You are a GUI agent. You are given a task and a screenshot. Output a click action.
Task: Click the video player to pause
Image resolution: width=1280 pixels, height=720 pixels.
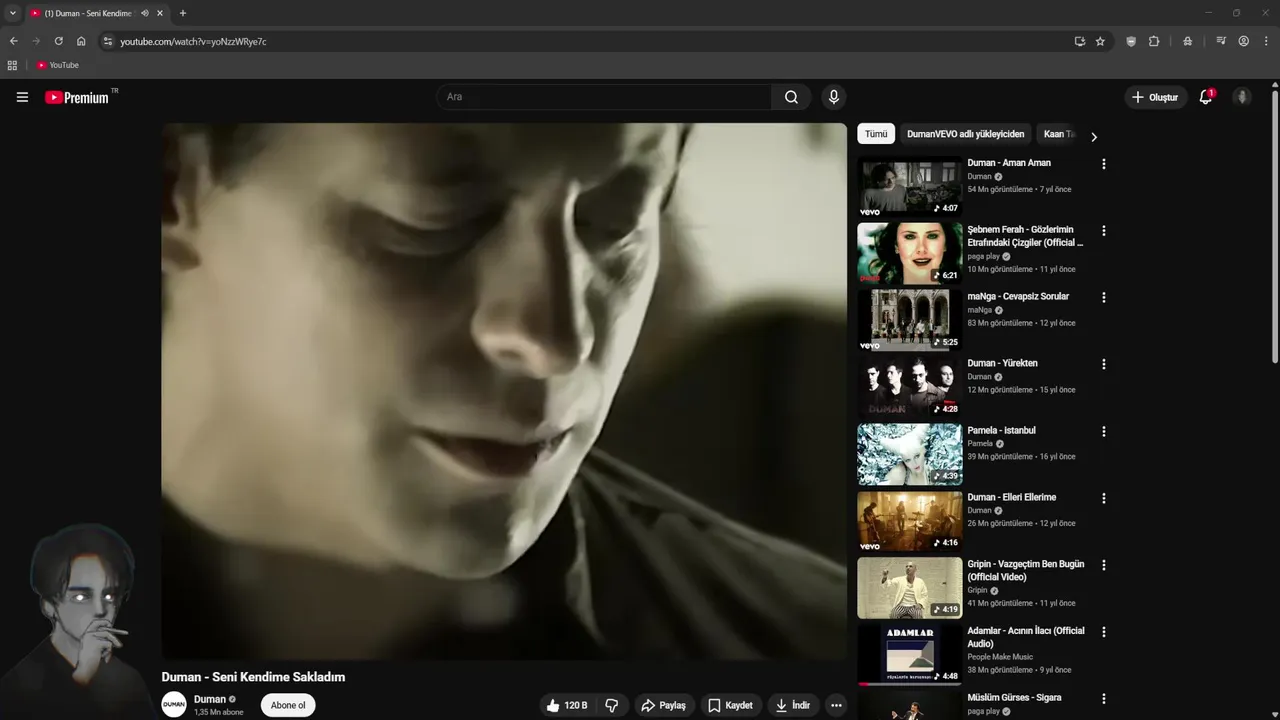click(x=504, y=391)
